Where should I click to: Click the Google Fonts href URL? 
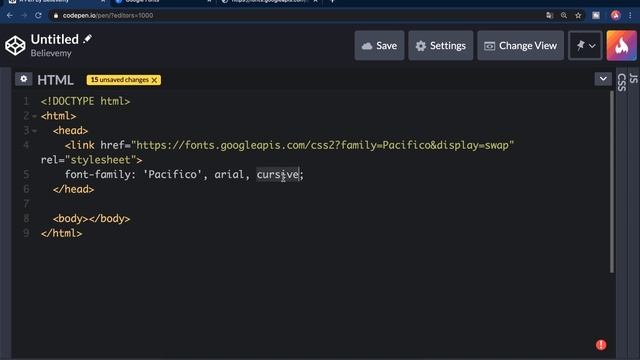pyautogui.click(x=322, y=145)
